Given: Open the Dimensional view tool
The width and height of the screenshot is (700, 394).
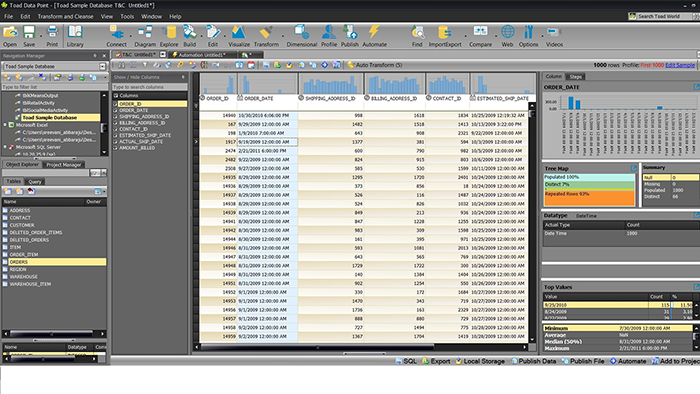Looking at the screenshot, I should coord(302,36).
